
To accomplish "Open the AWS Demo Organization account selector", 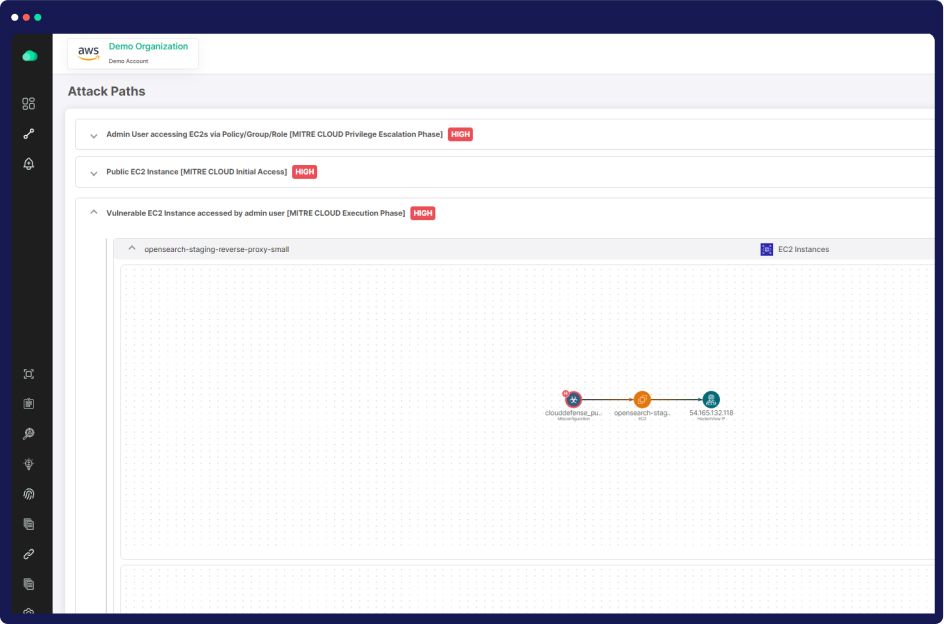I will [x=133, y=53].
